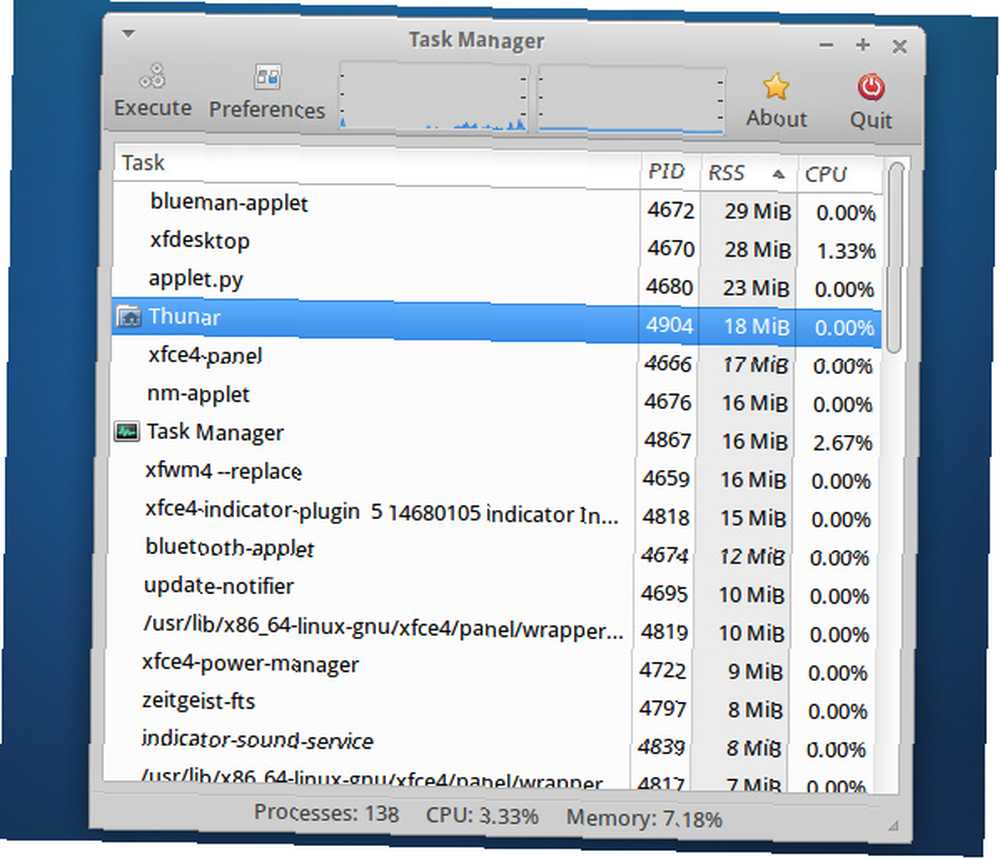The image size is (1000, 859).
Task: Minimize the Task Manager window
Action: [827, 45]
